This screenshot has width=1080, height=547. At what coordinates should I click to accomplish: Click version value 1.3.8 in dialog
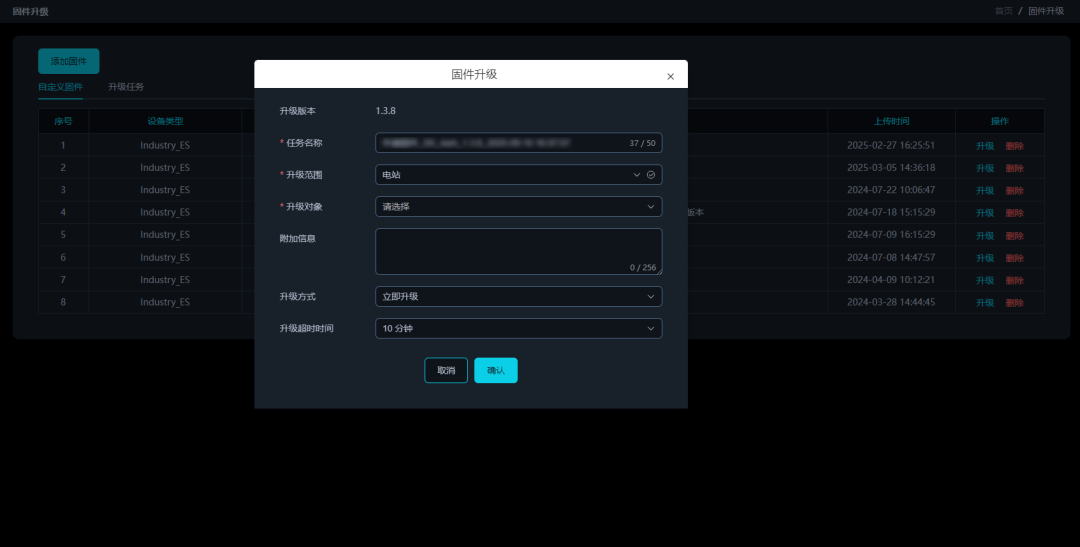[386, 111]
